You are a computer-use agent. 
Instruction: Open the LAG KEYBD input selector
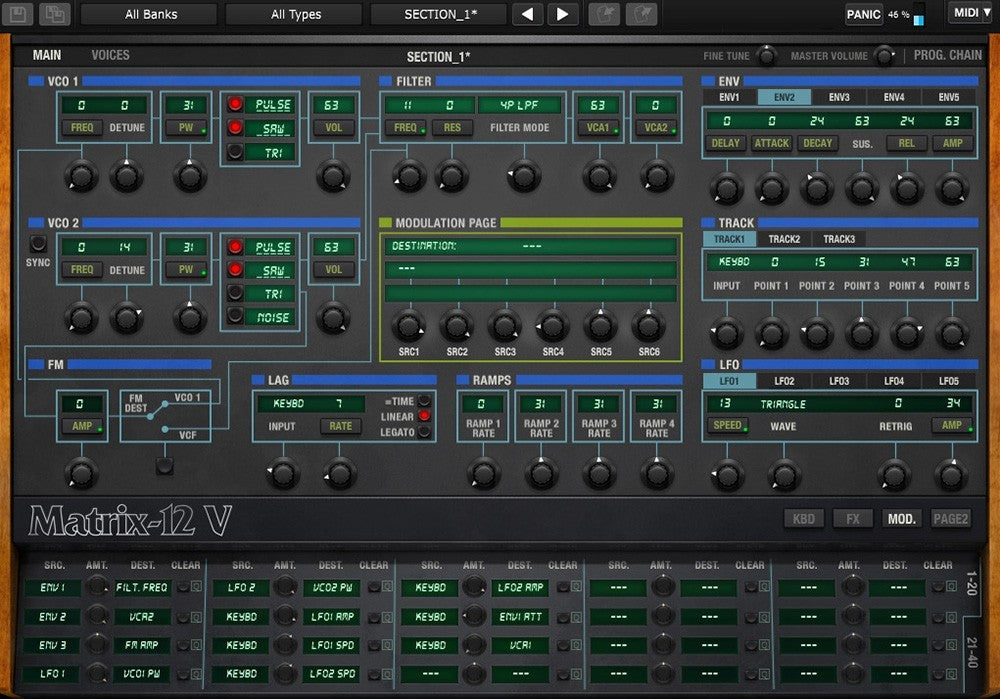[288, 403]
